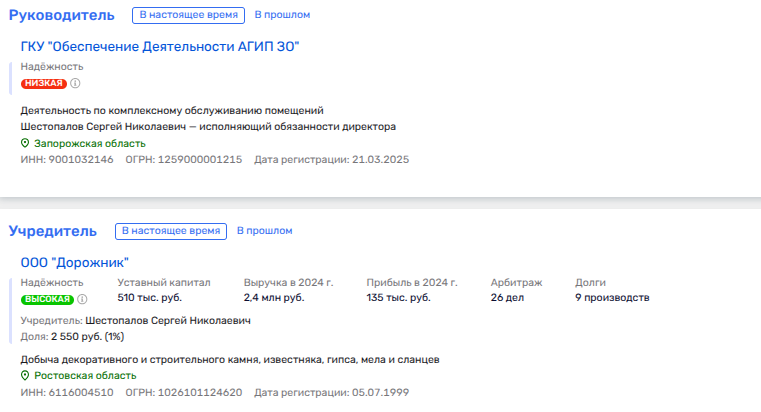This screenshot has width=761, height=412.
Task: Click the ИНН number 9001032146
Action: pos(80,159)
